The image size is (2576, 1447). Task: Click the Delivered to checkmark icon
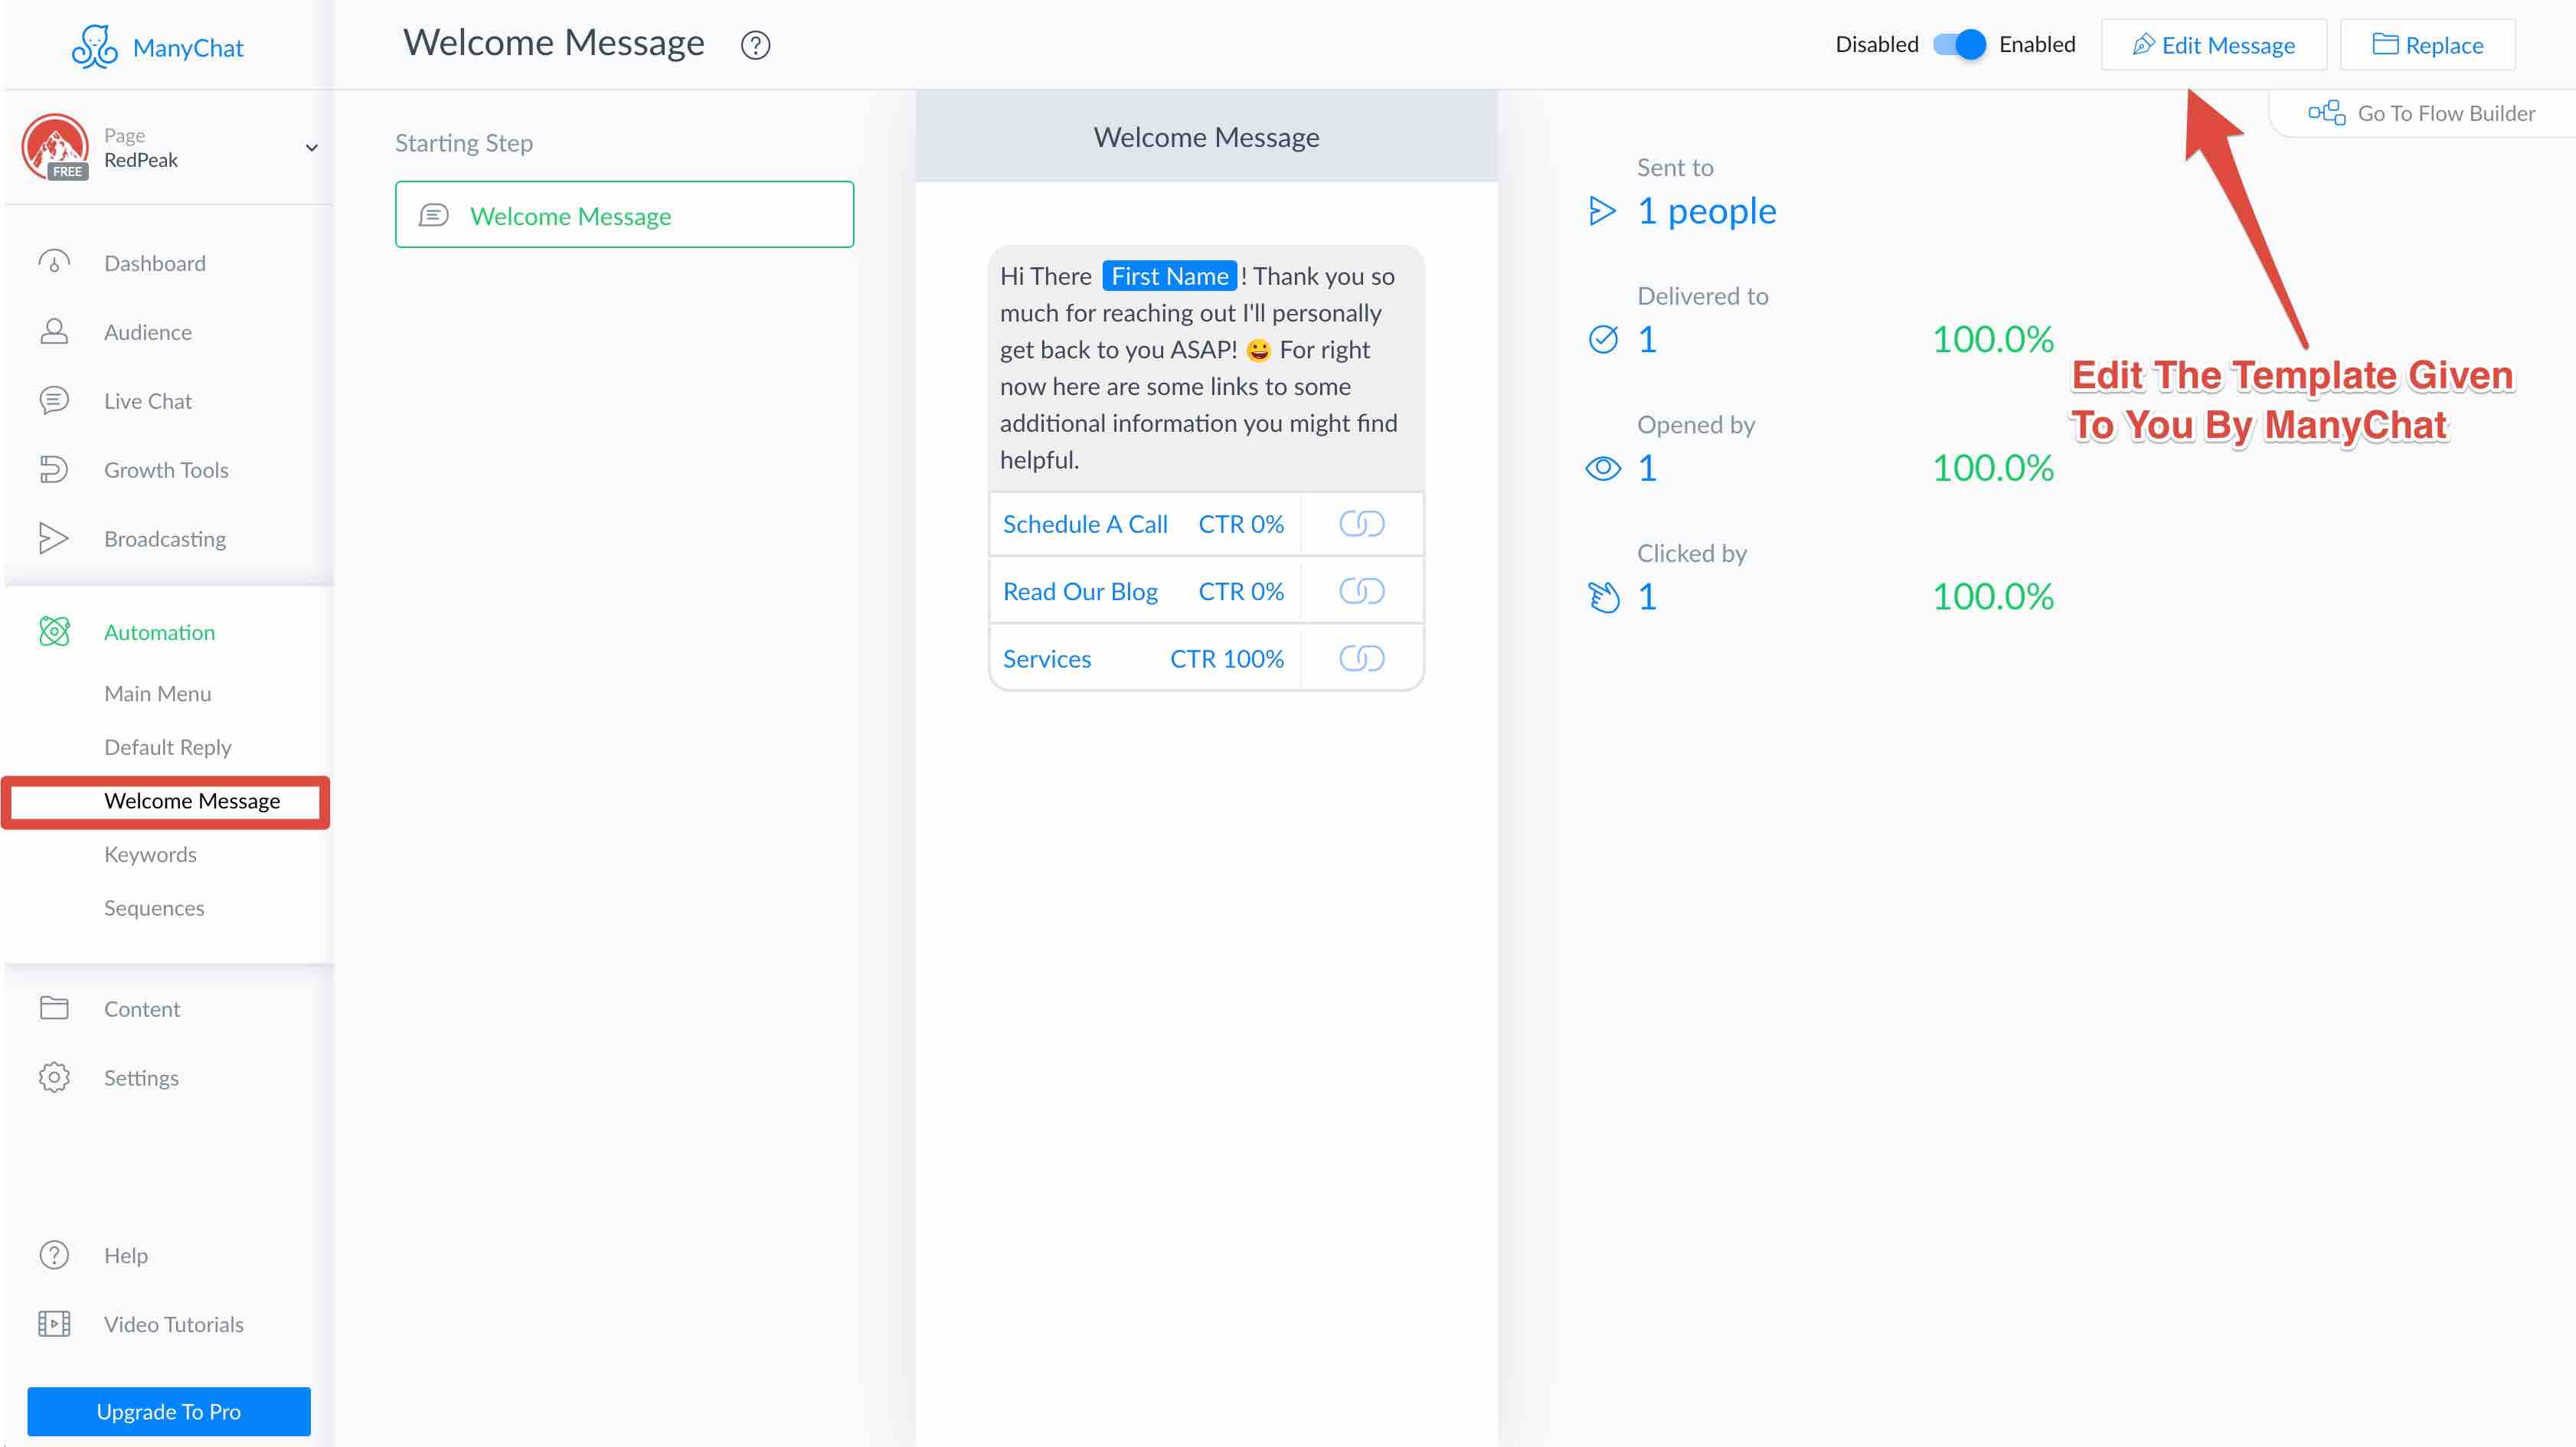pyautogui.click(x=1603, y=340)
